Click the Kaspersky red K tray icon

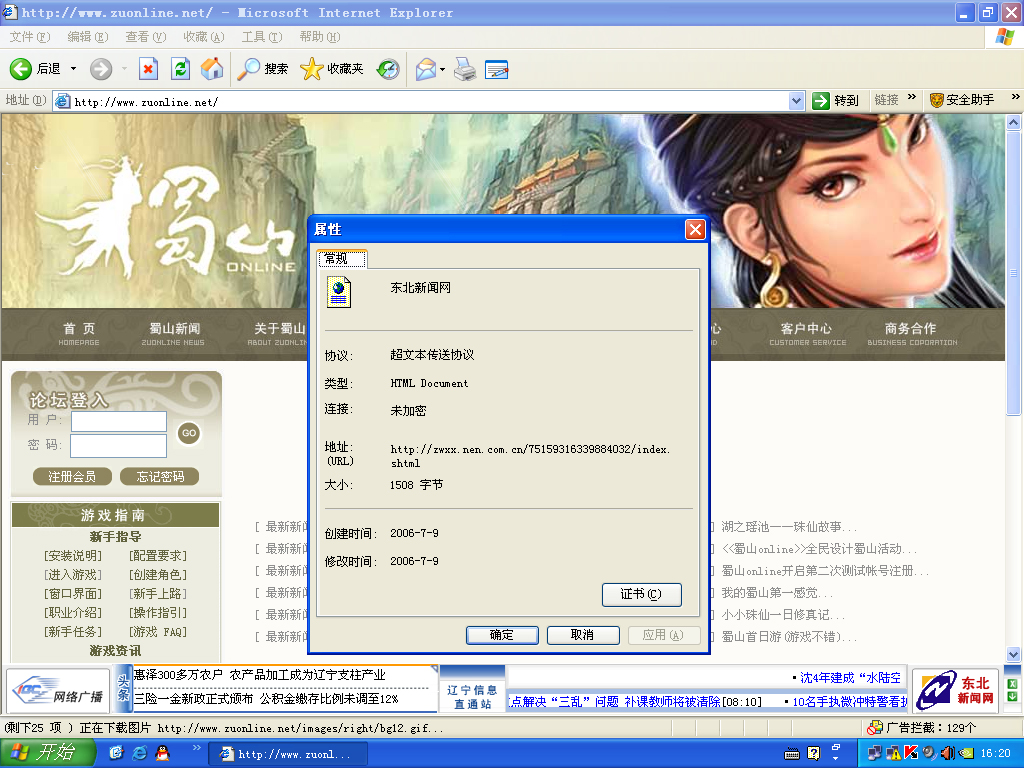911,753
